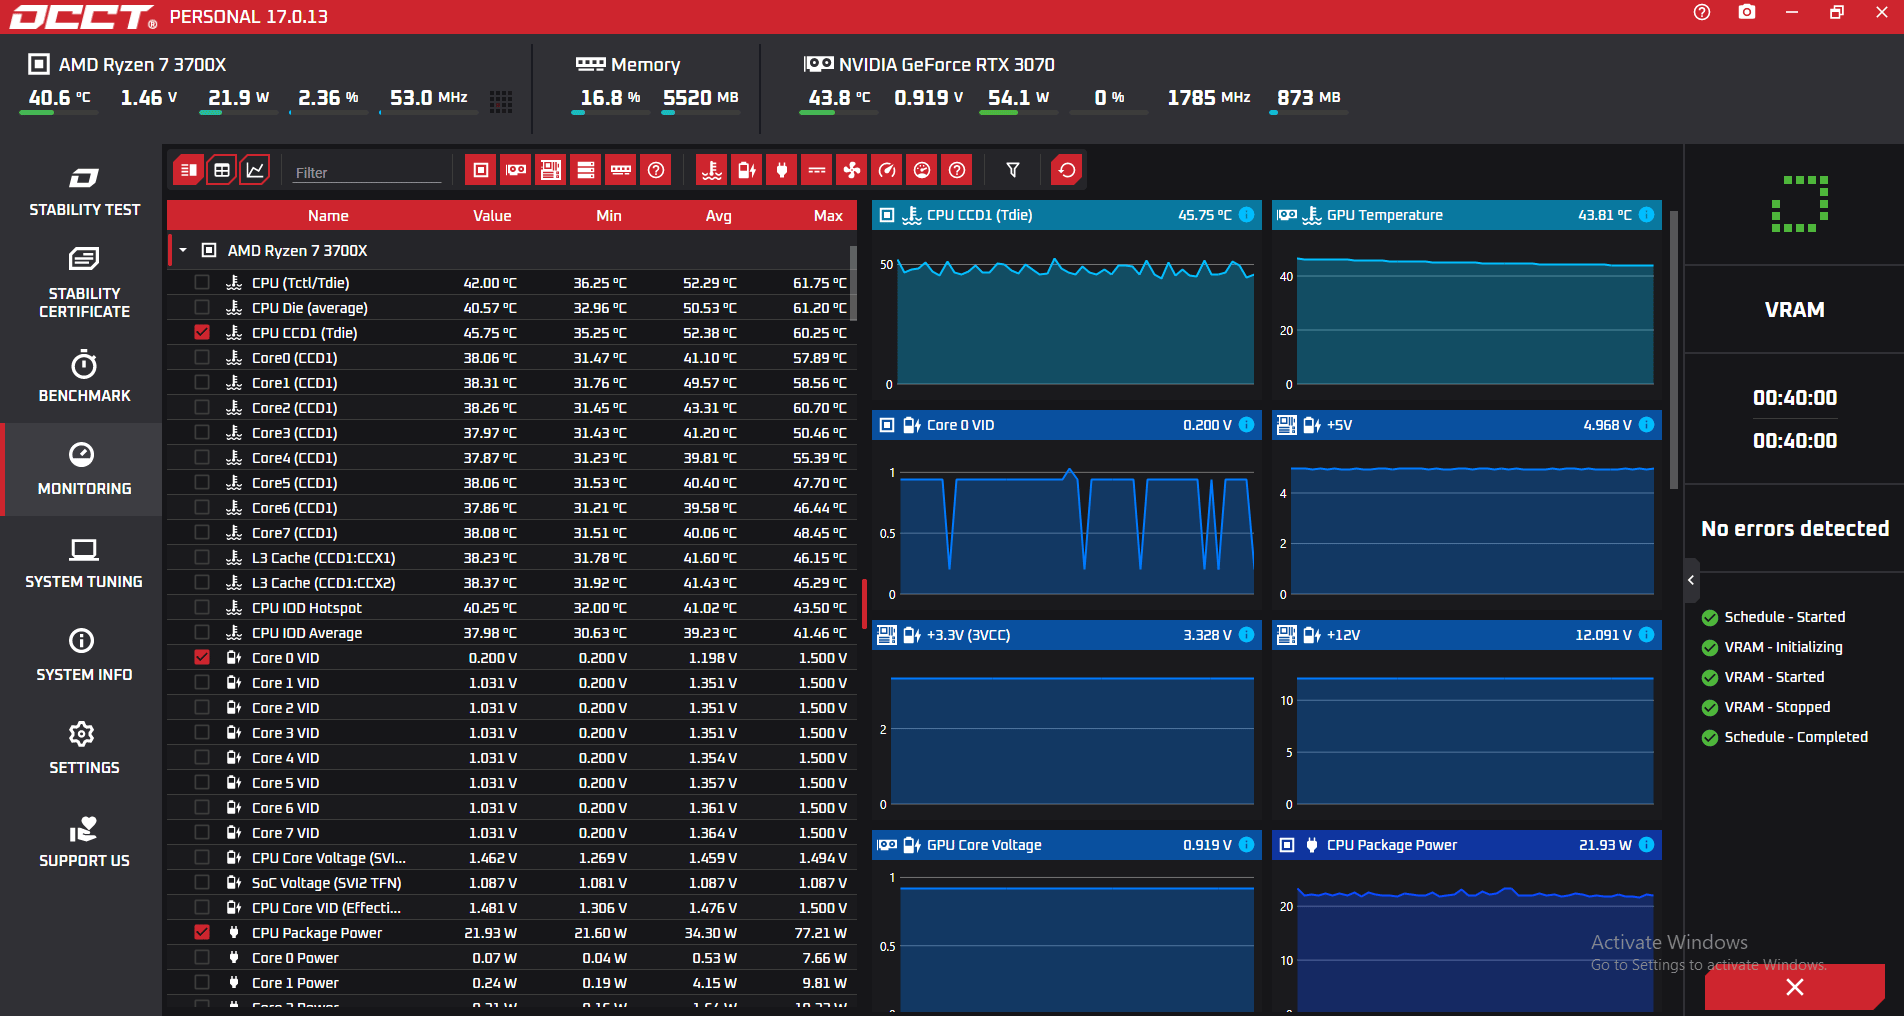The width and height of the screenshot is (1904, 1016).
Task: Click the graphs panel vertical scrollbar
Action: (x=1674, y=349)
